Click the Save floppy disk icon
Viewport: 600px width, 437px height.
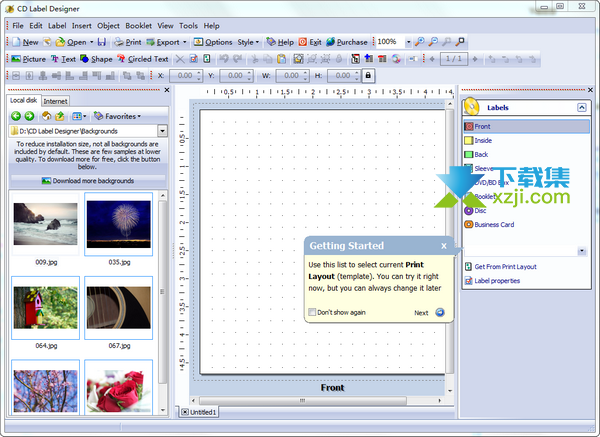coord(102,42)
